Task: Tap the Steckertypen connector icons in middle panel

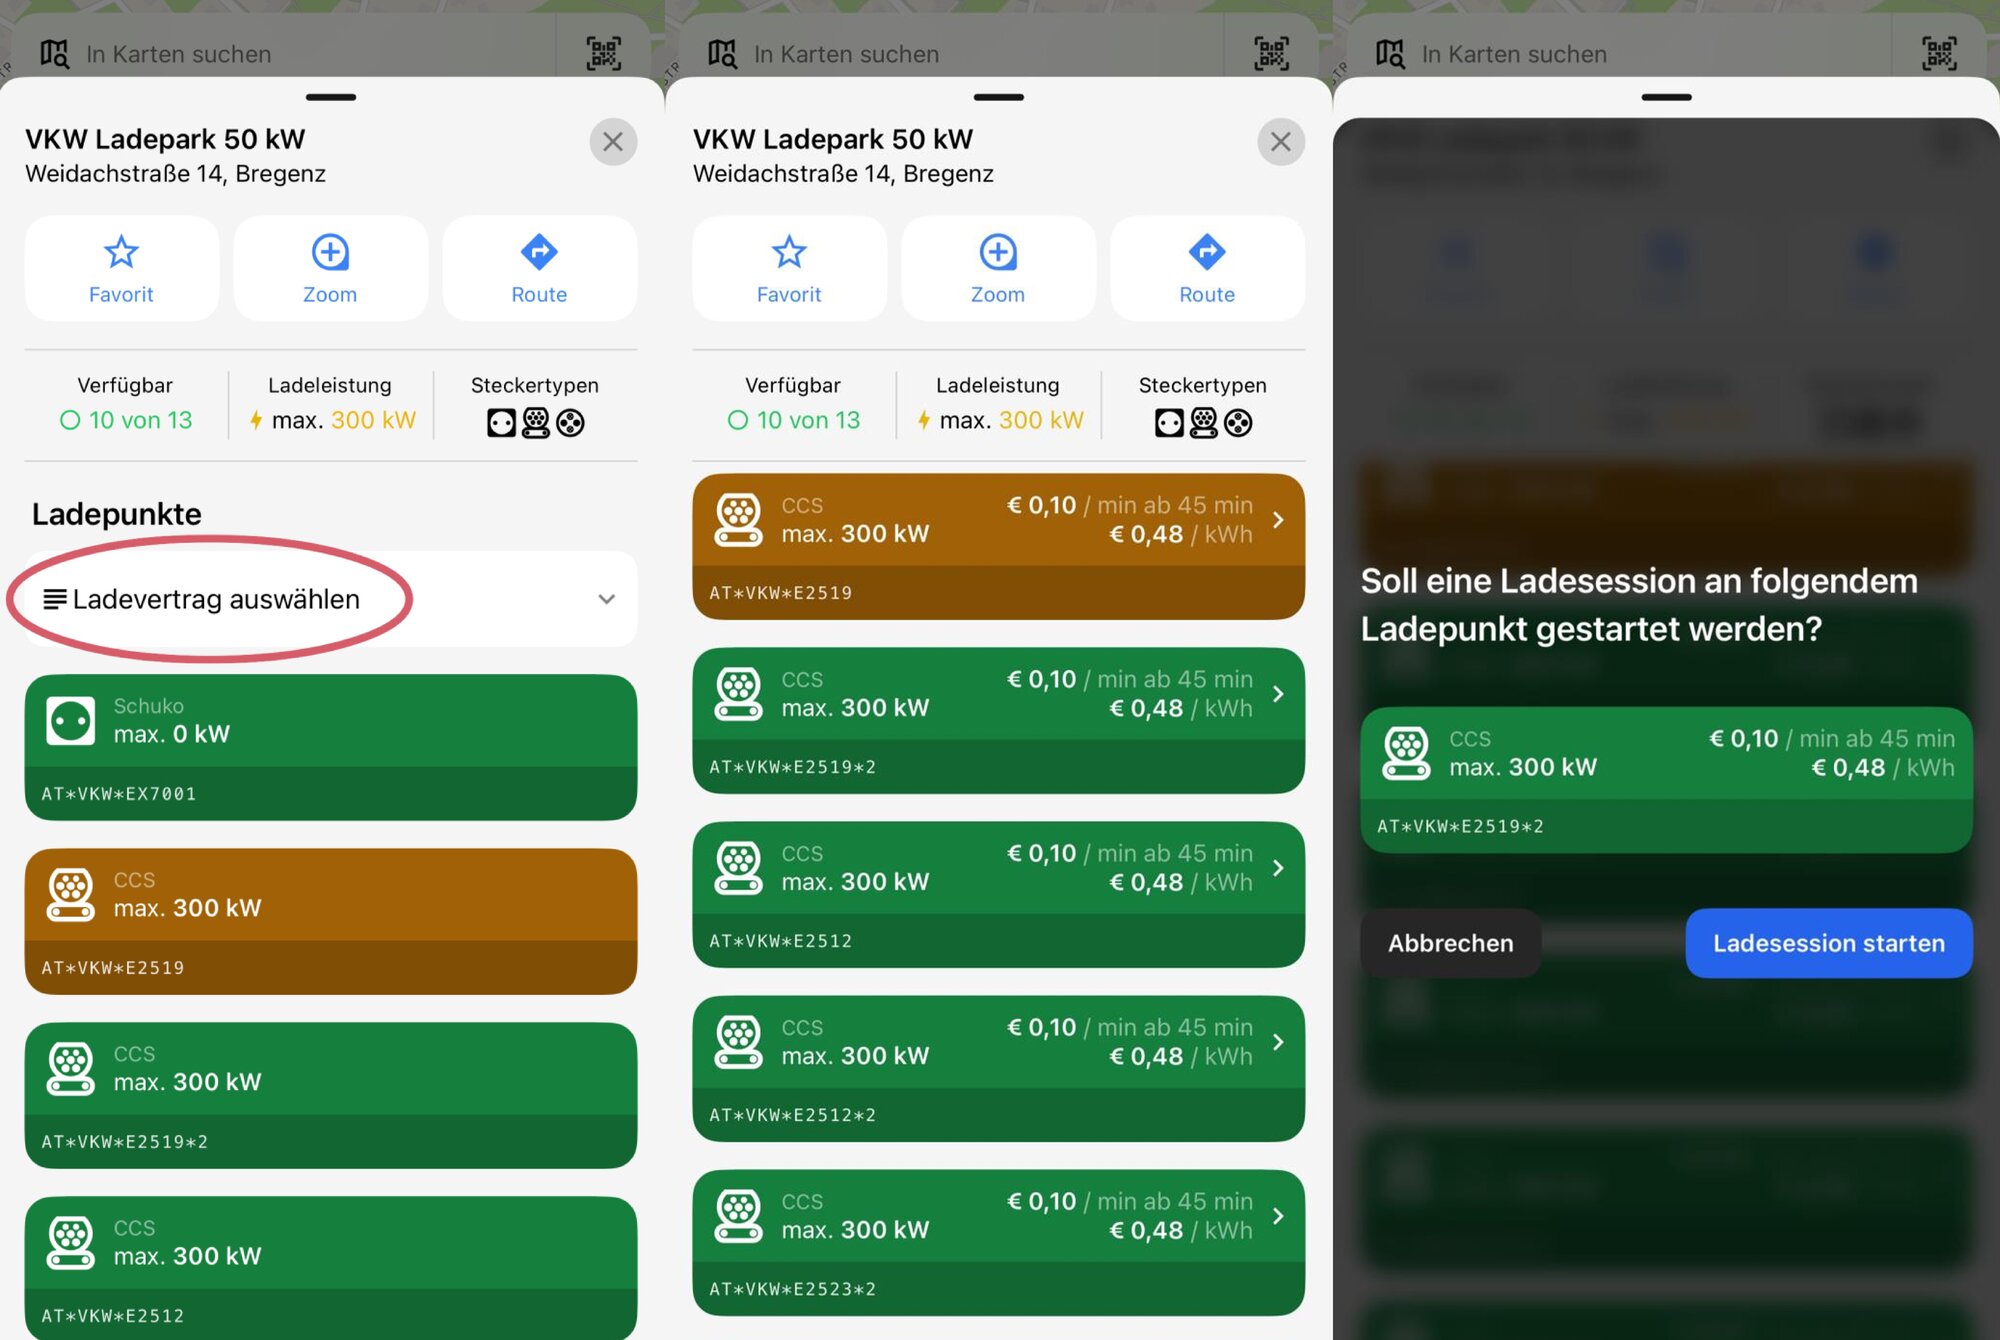Action: (1202, 422)
